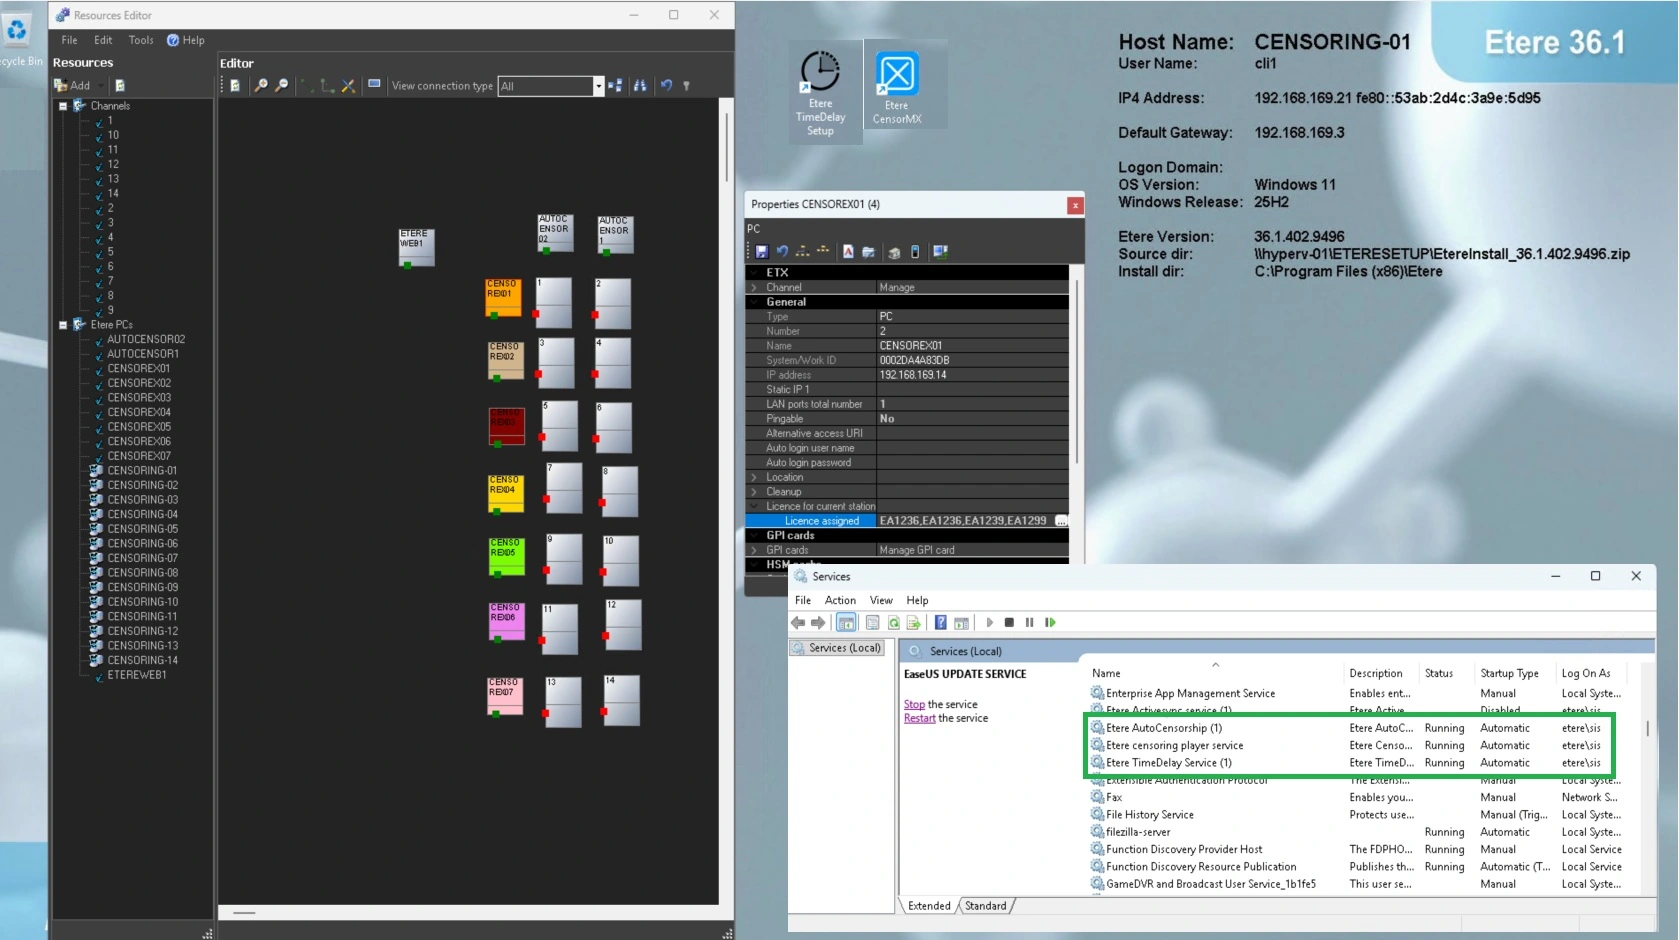Select the Etere AutoCensorship (1) service row
The width and height of the screenshot is (1679, 940).
1355,728
